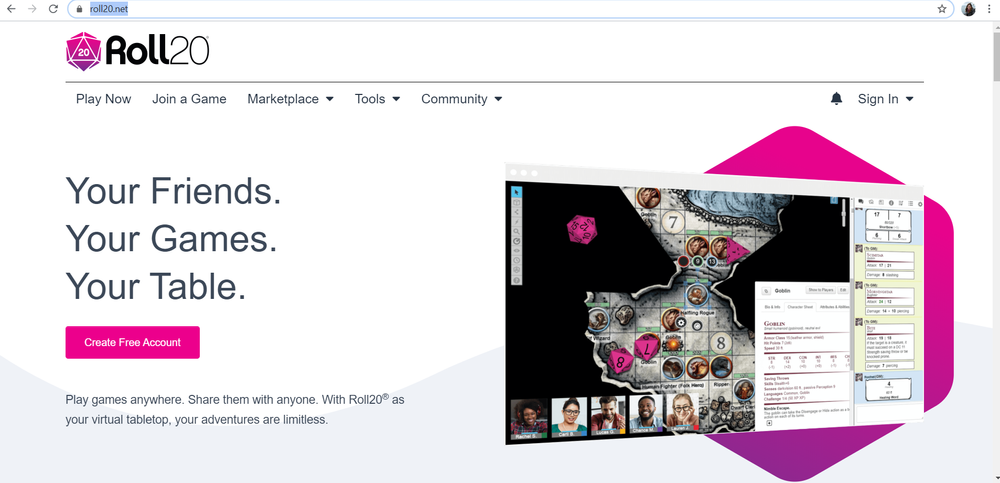Viewport: 1000px width, 483px height.
Task: Click the 'Play games anywhere' description text
Action: click(x=235, y=410)
